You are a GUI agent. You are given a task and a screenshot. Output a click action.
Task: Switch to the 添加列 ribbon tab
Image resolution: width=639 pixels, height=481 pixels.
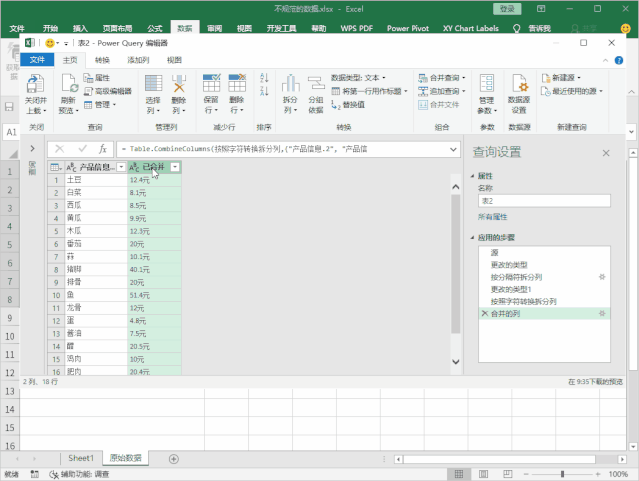click(137, 60)
